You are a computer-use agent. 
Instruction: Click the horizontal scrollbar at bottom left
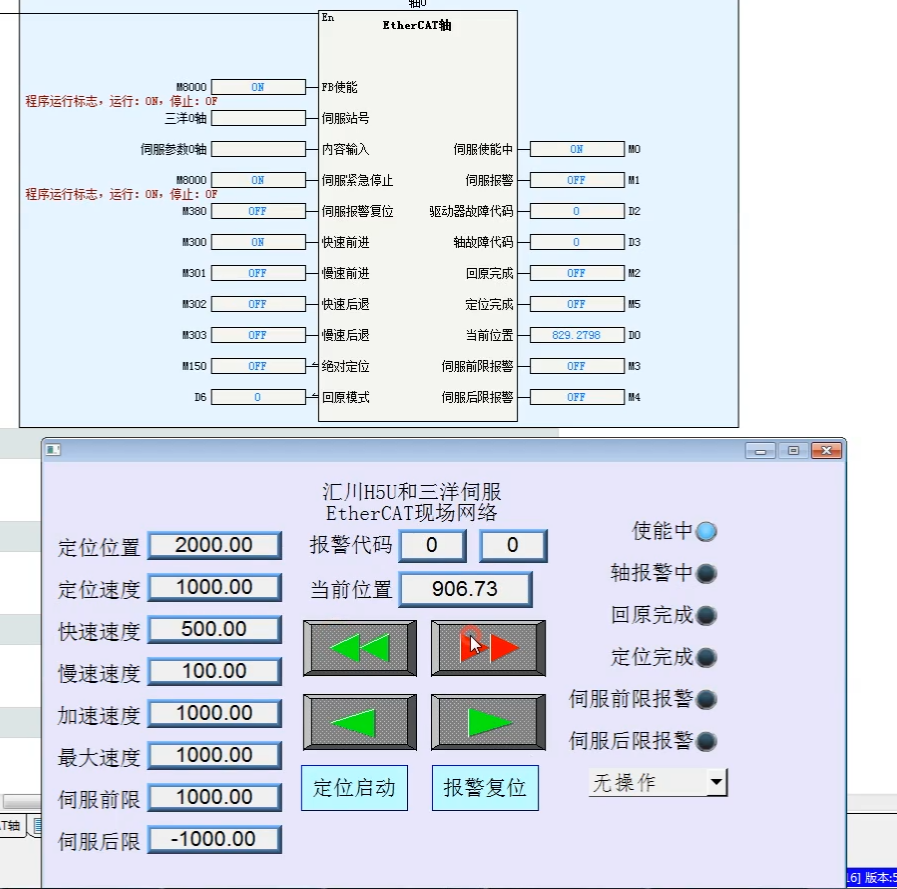click(20, 801)
